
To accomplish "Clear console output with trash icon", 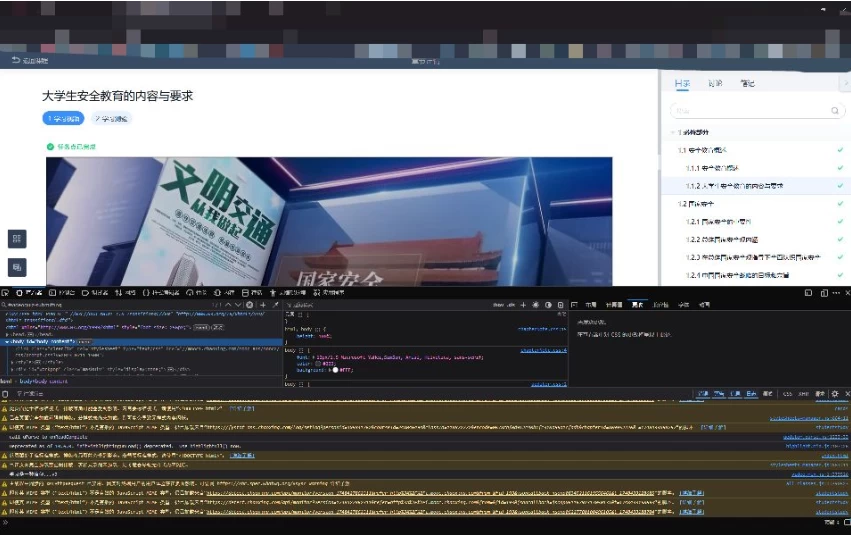I will point(5,394).
